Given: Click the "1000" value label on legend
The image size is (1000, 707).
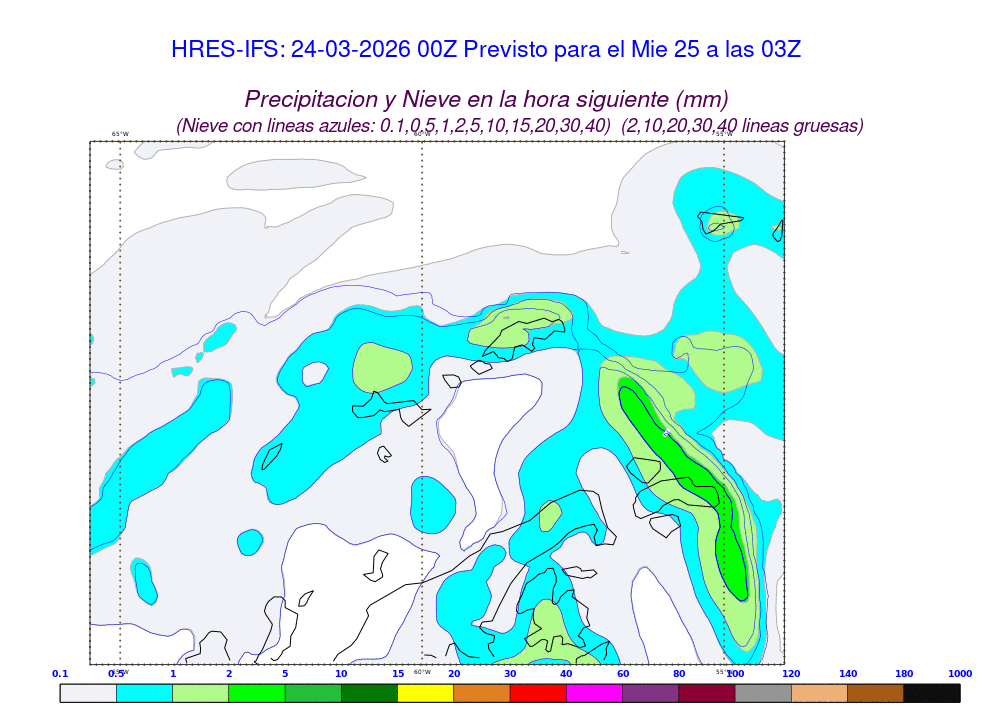Looking at the screenshot, I should pyautogui.click(x=959, y=674).
